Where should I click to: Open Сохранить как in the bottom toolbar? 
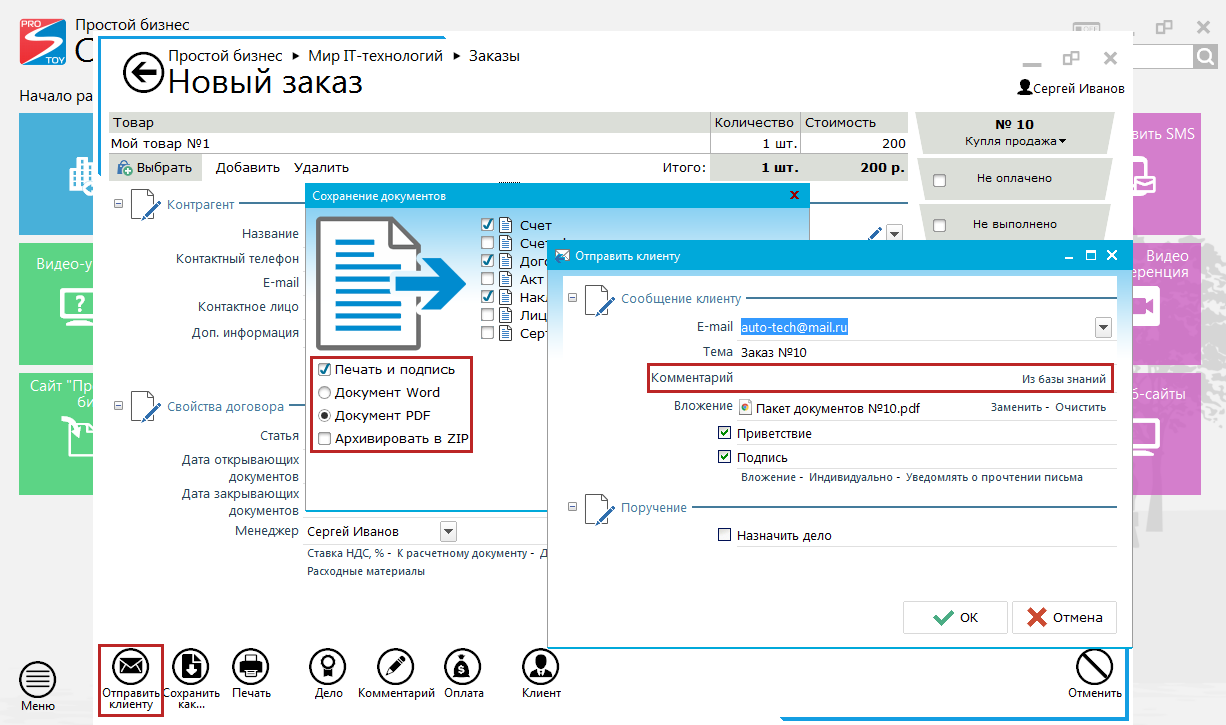pyautogui.click(x=191, y=666)
